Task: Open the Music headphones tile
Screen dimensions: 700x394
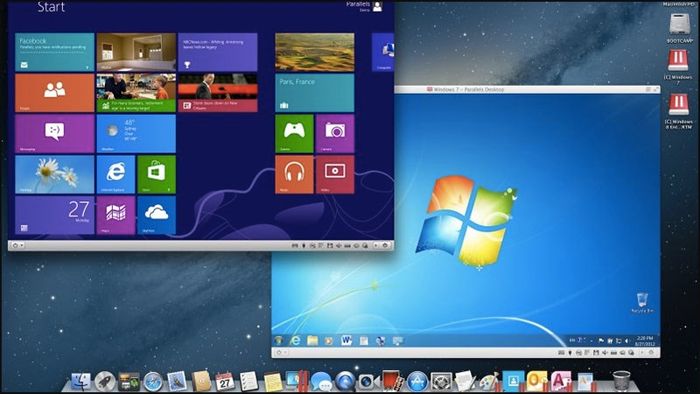Action: (x=294, y=174)
